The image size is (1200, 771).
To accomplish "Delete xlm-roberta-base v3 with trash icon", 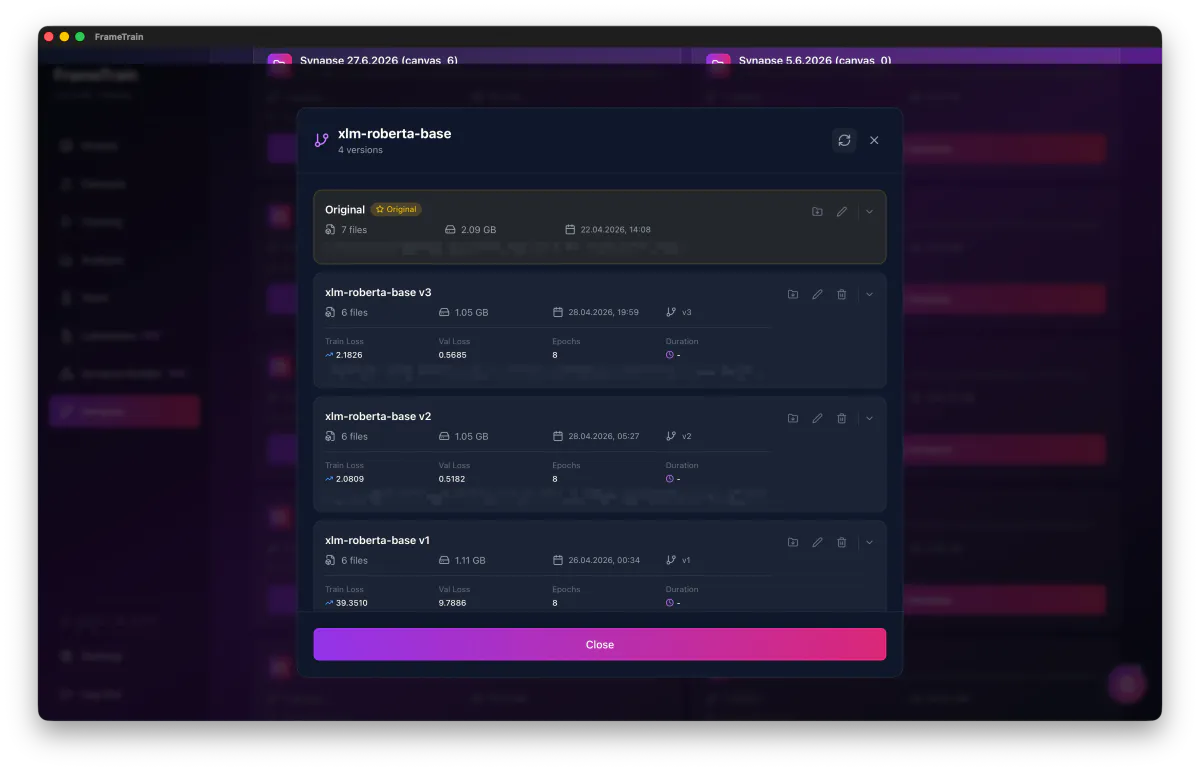I will (x=842, y=294).
